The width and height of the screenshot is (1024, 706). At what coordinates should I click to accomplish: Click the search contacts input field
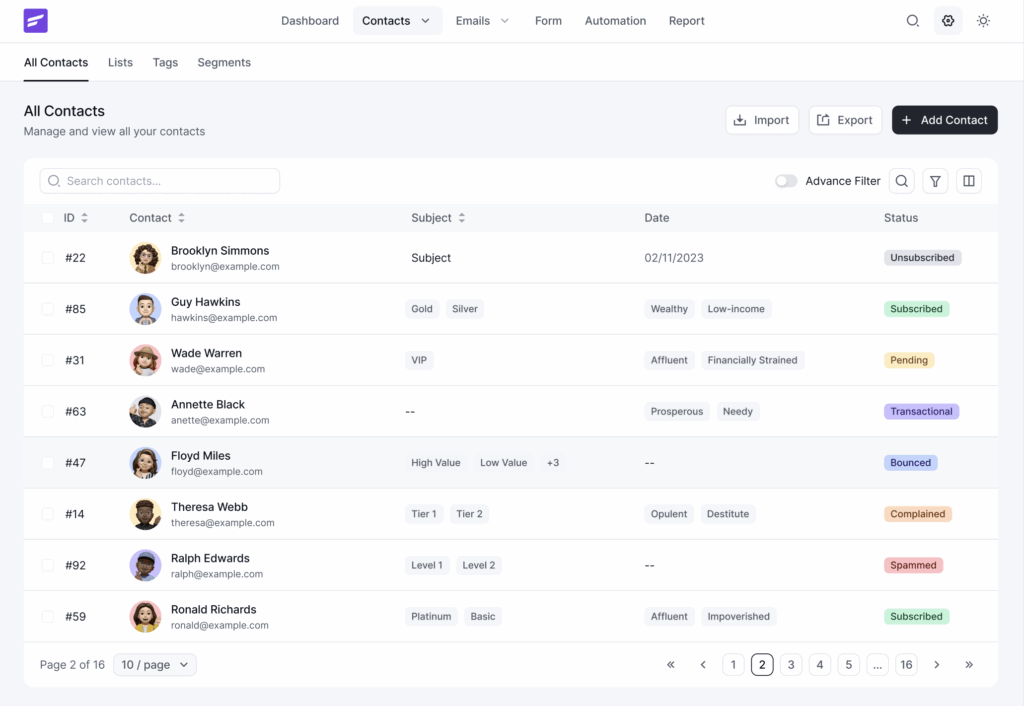point(160,181)
